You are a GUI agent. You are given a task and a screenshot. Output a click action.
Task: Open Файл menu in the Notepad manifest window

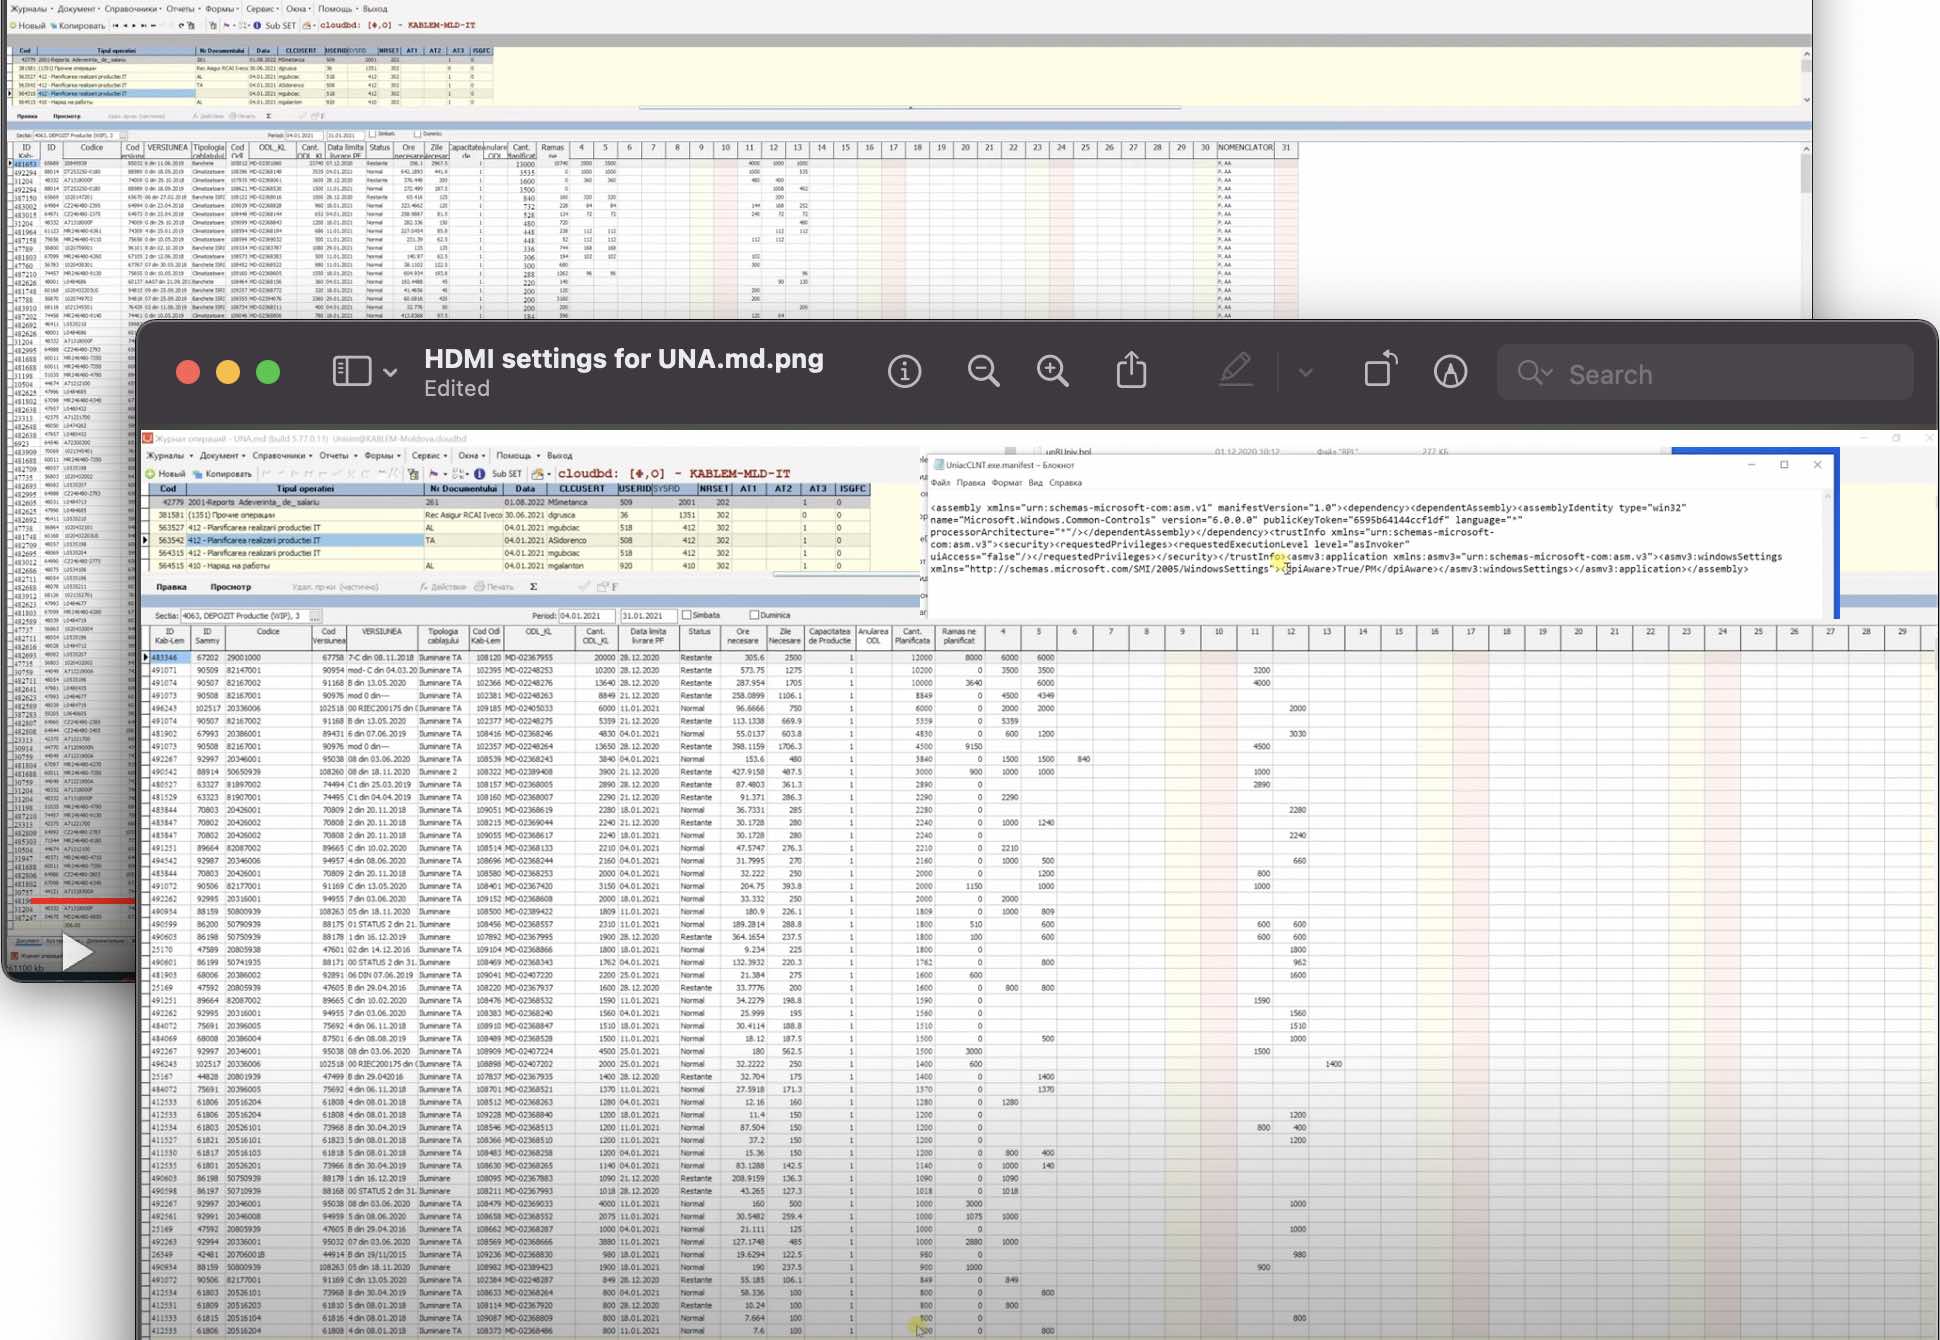tap(940, 483)
